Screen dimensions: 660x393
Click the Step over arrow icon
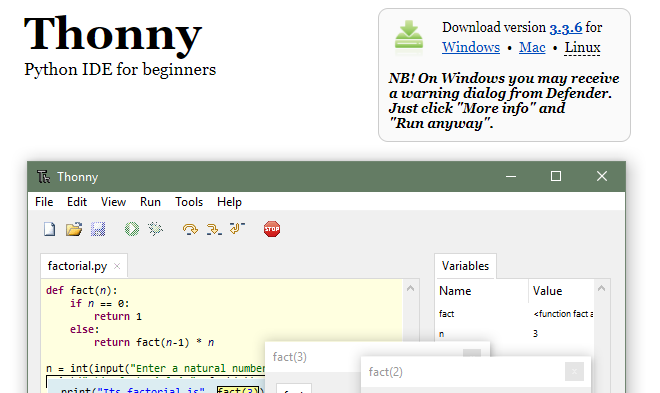[190, 229]
